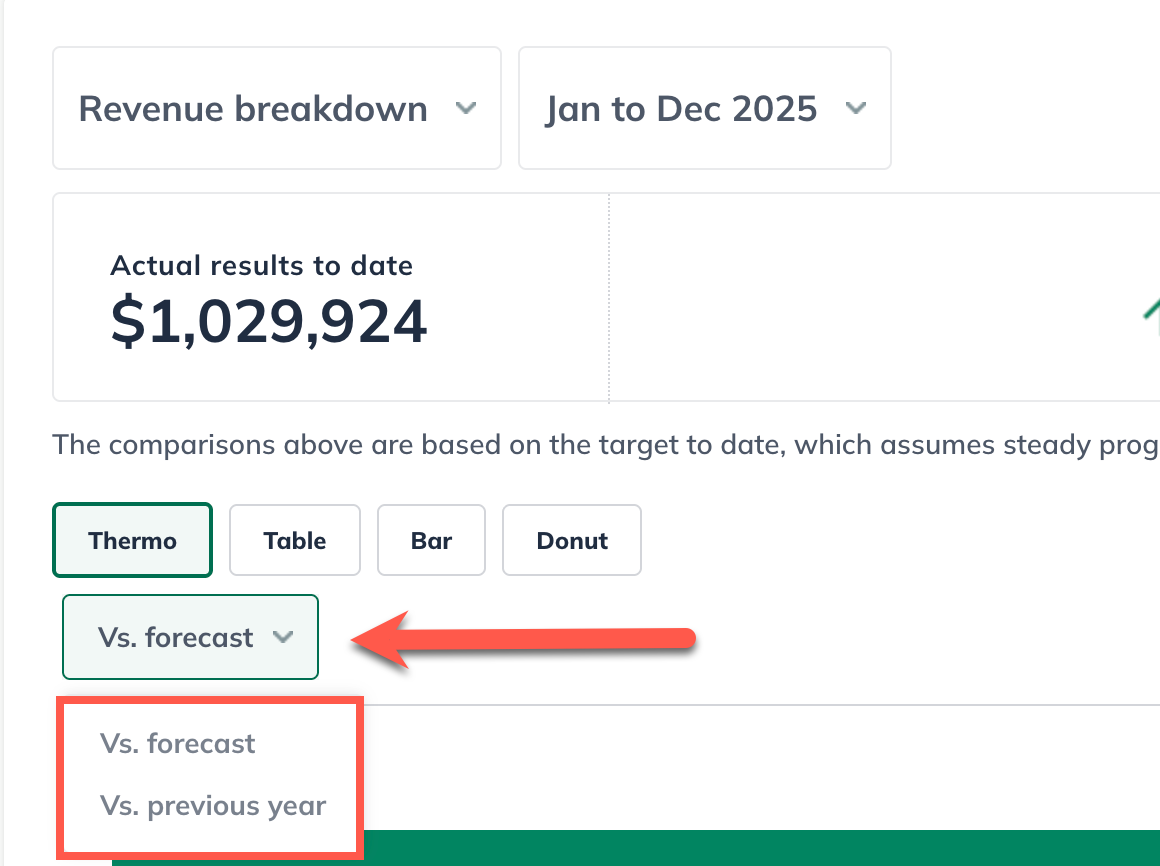Viewport: 1160px width, 866px height.
Task: Click the chevron beside Jan to Dec 2025
Action: pyautogui.click(x=855, y=108)
